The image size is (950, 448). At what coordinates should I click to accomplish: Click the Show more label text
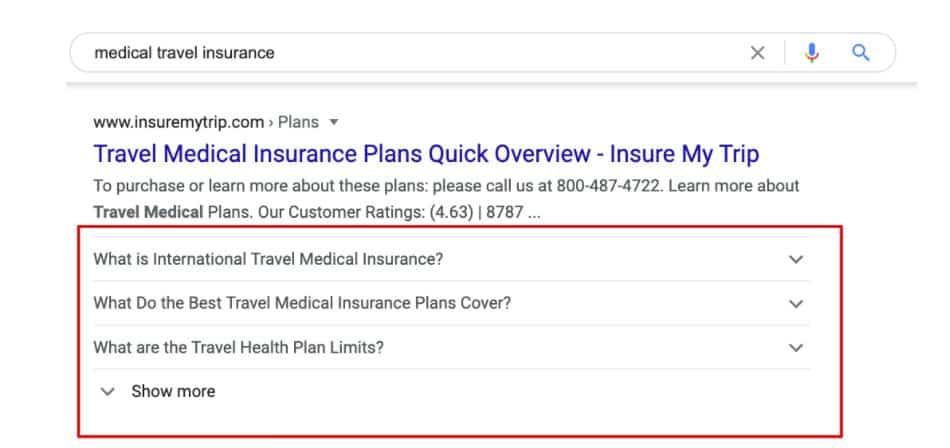(x=173, y=392)
